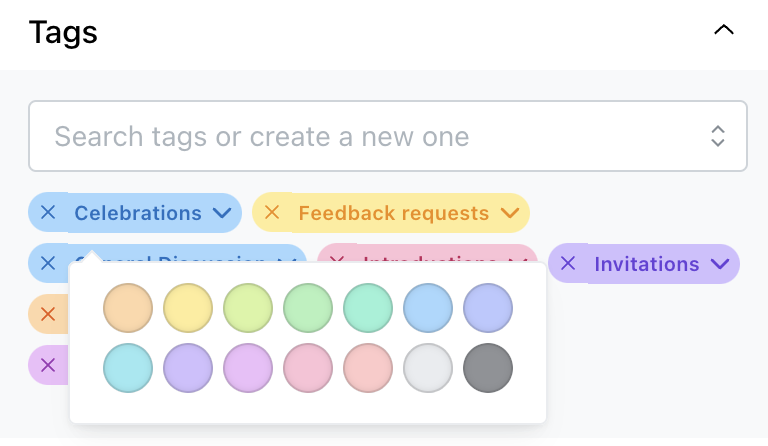Choose the light gray color swatch

pyautogui.click(x=428, y=368)
